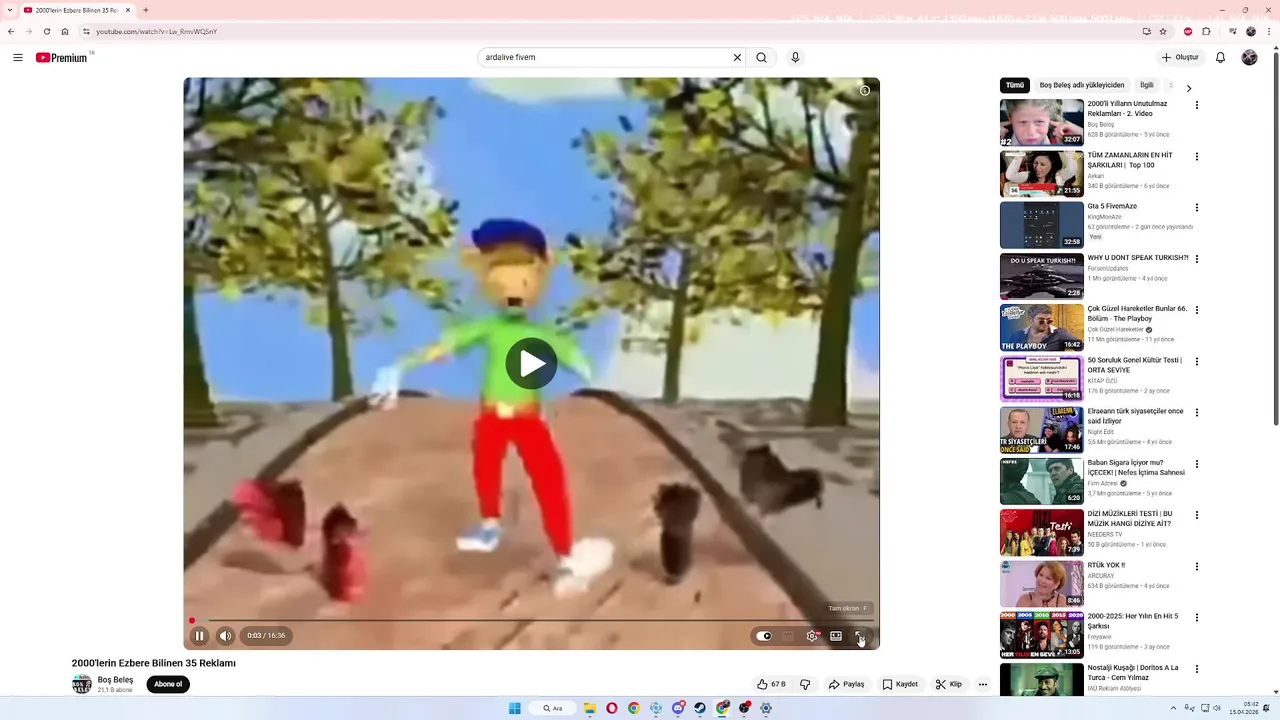Select Boş Beleş adlı yükleyiciden chip
The image size is (1280, 720).
point(1082,86)
